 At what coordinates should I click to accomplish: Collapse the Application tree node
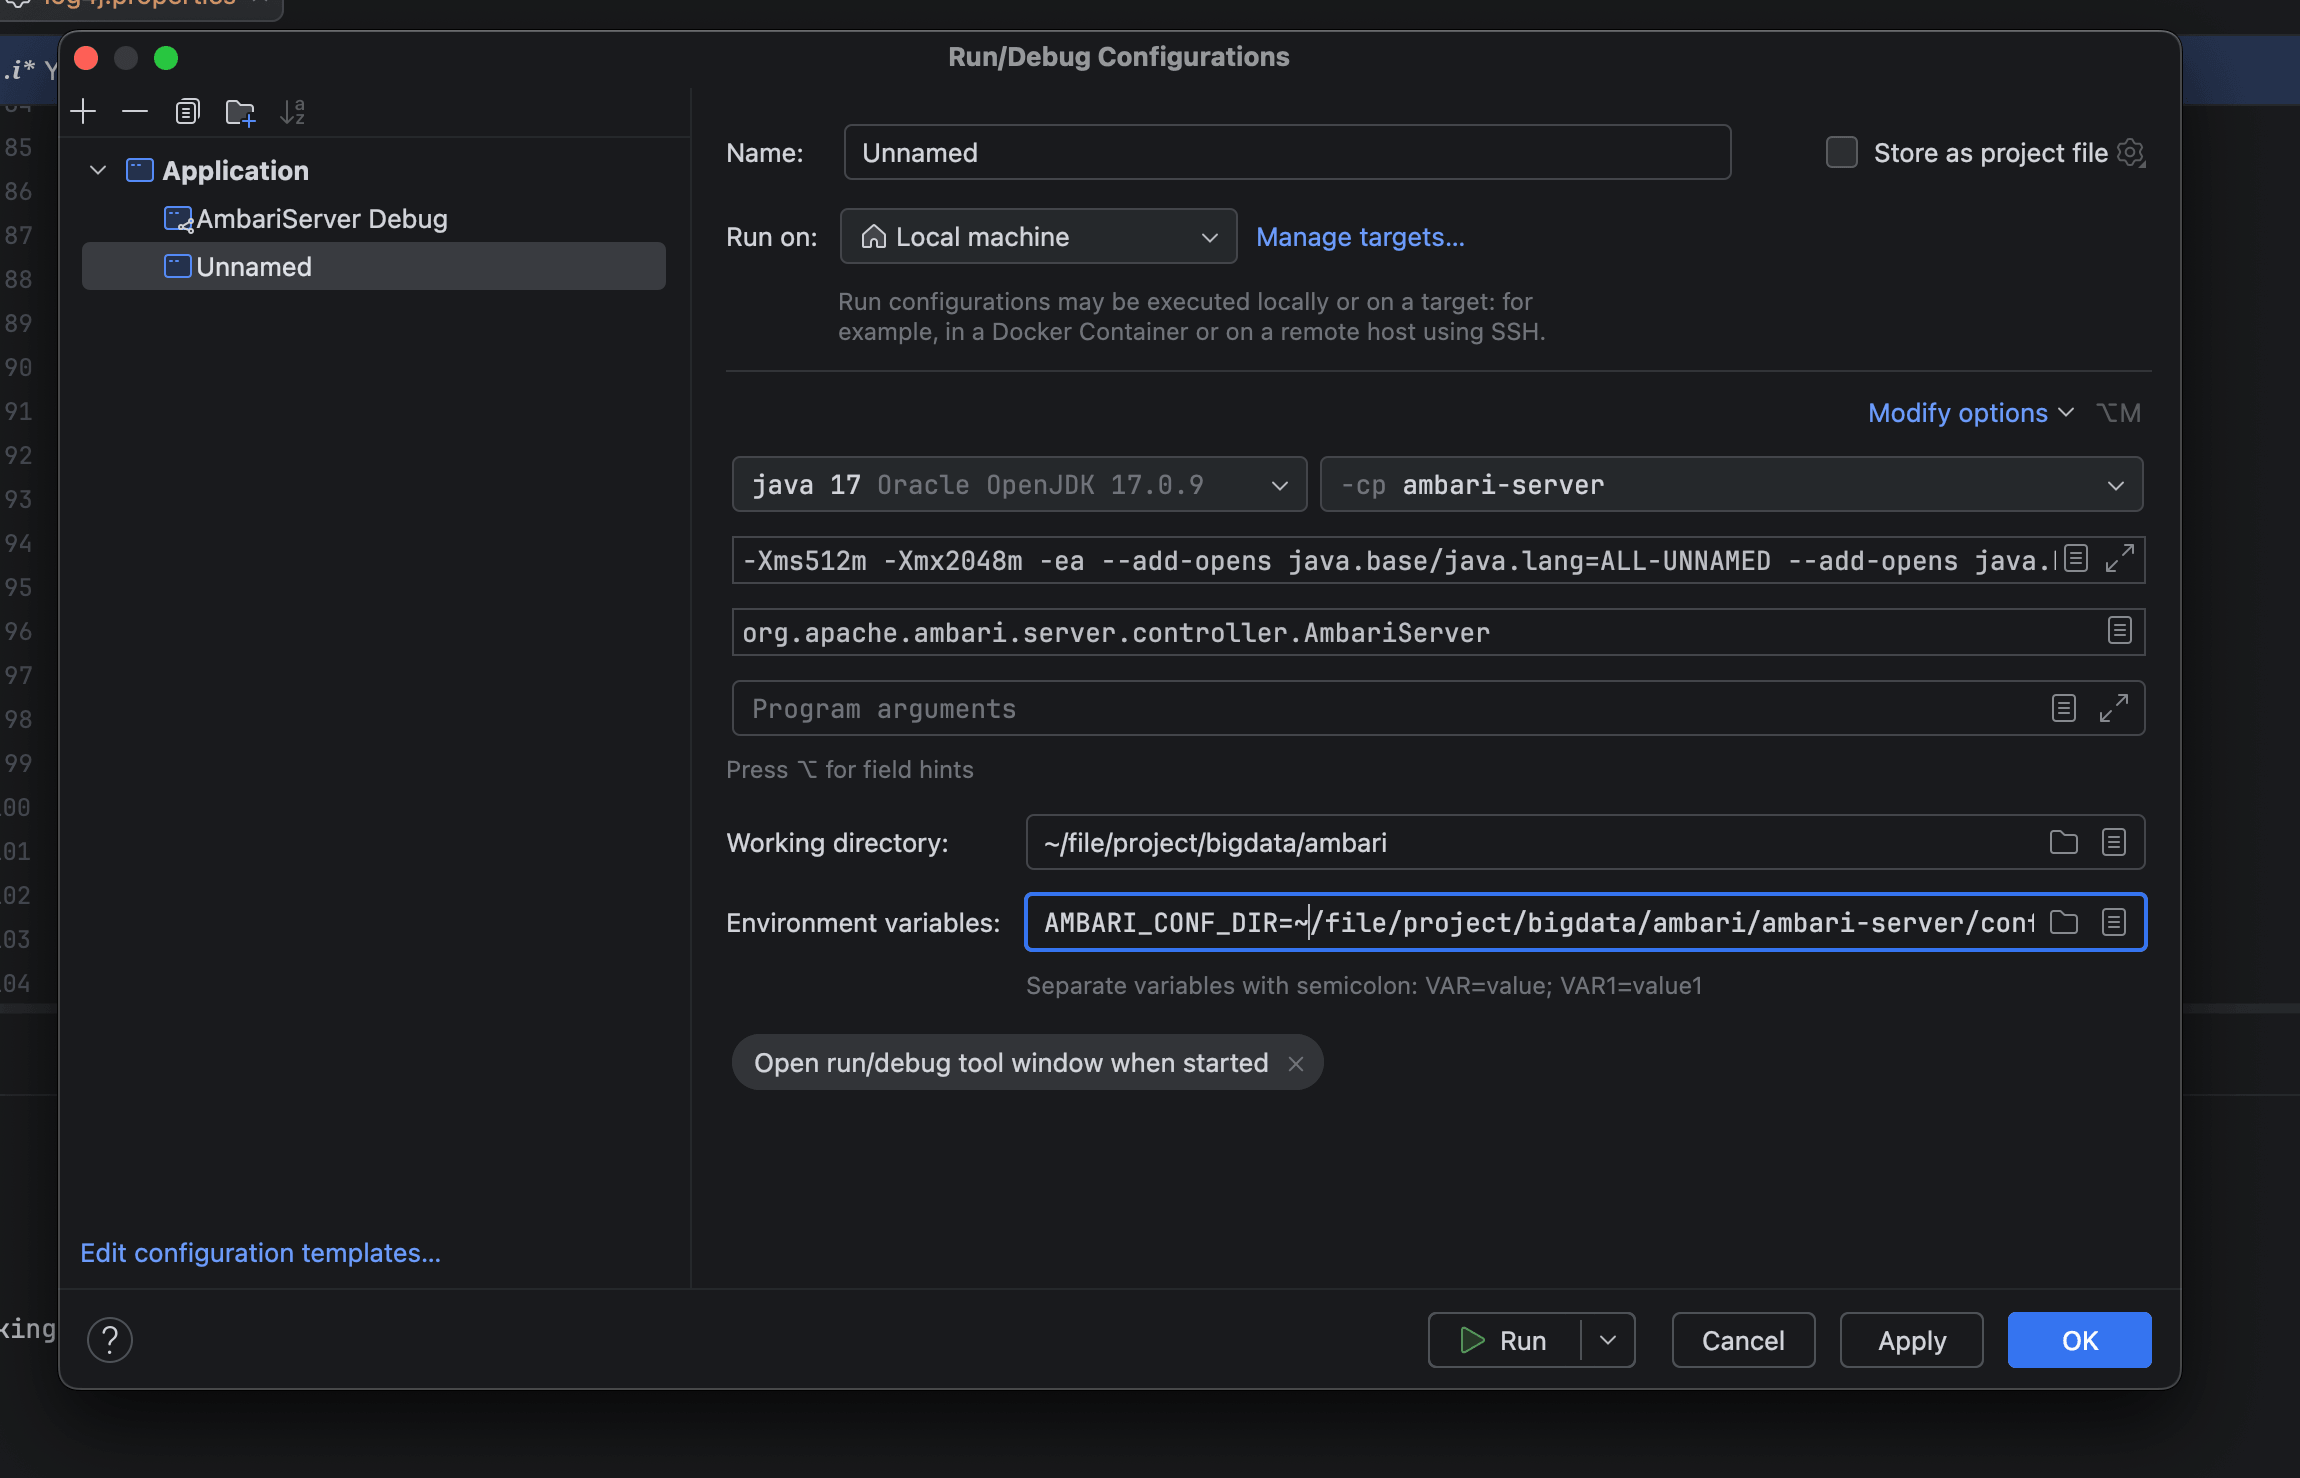pos(98,170)
